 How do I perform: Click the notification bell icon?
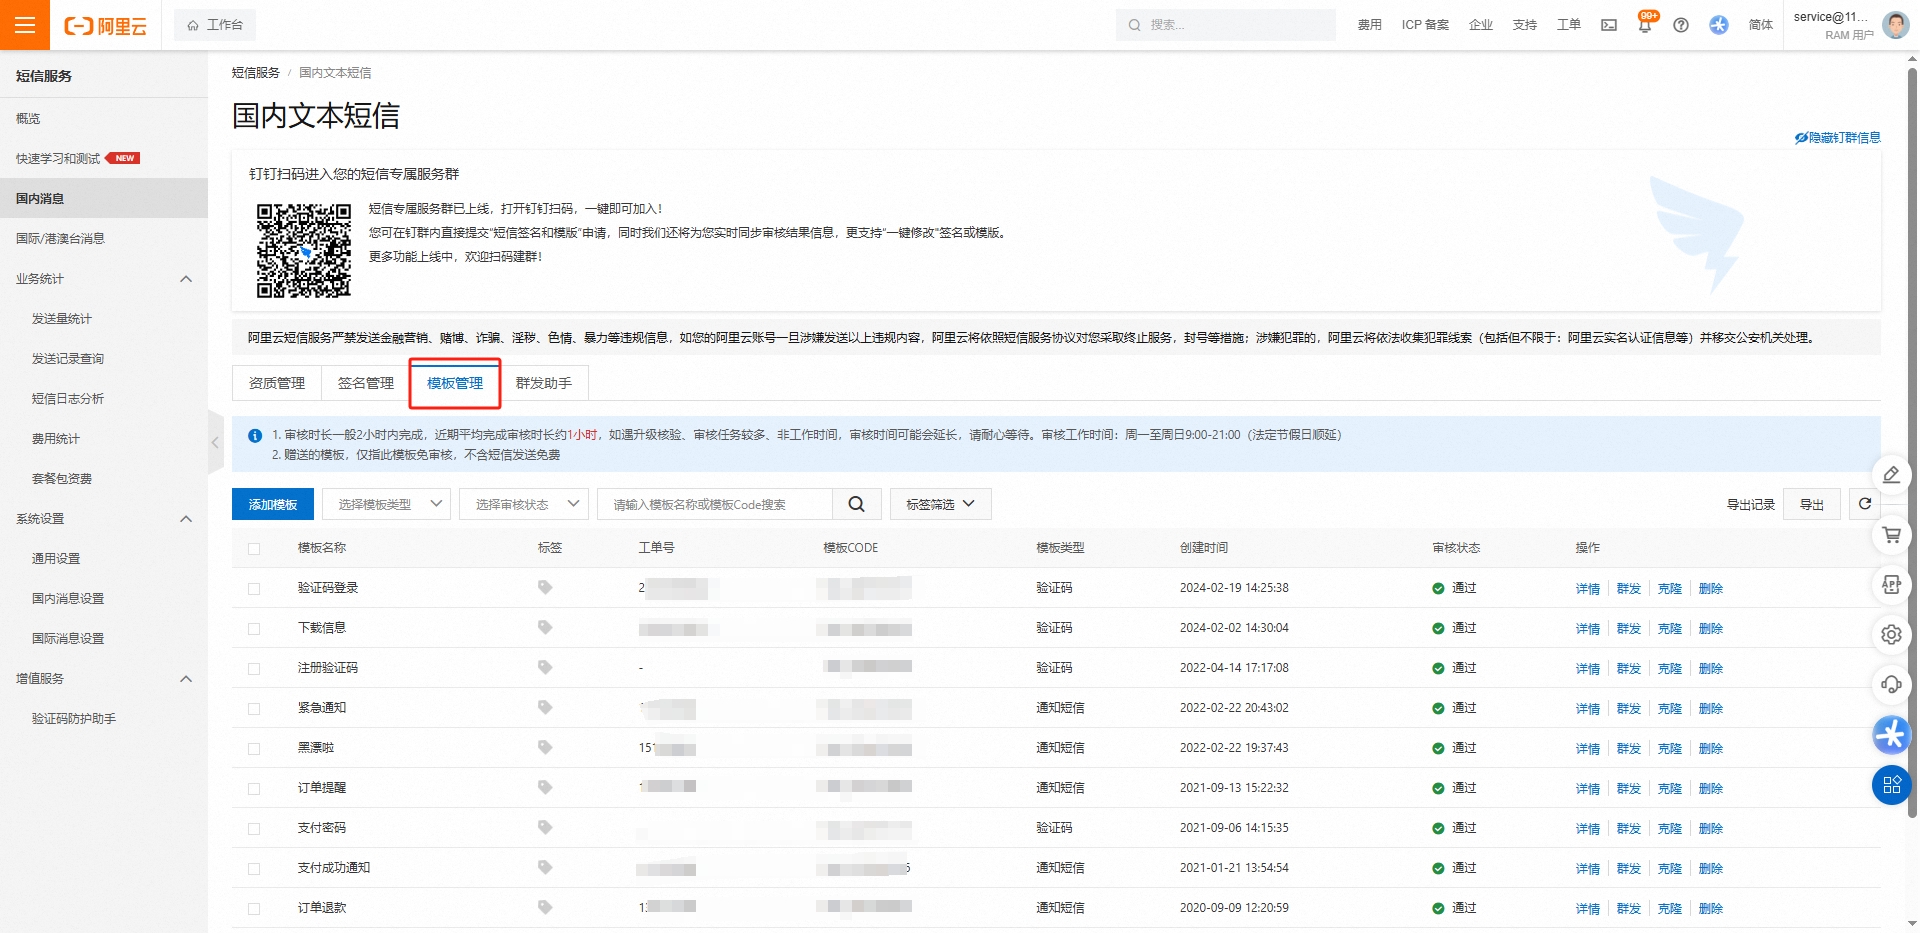click(1645, 26)
